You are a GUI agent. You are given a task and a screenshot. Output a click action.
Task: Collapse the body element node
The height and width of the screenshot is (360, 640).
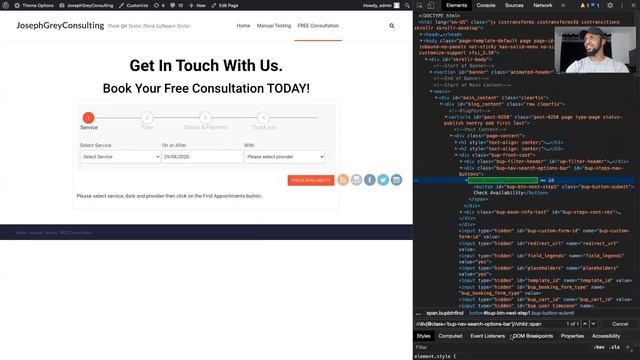pyautogui.click(x=421, y=41)
